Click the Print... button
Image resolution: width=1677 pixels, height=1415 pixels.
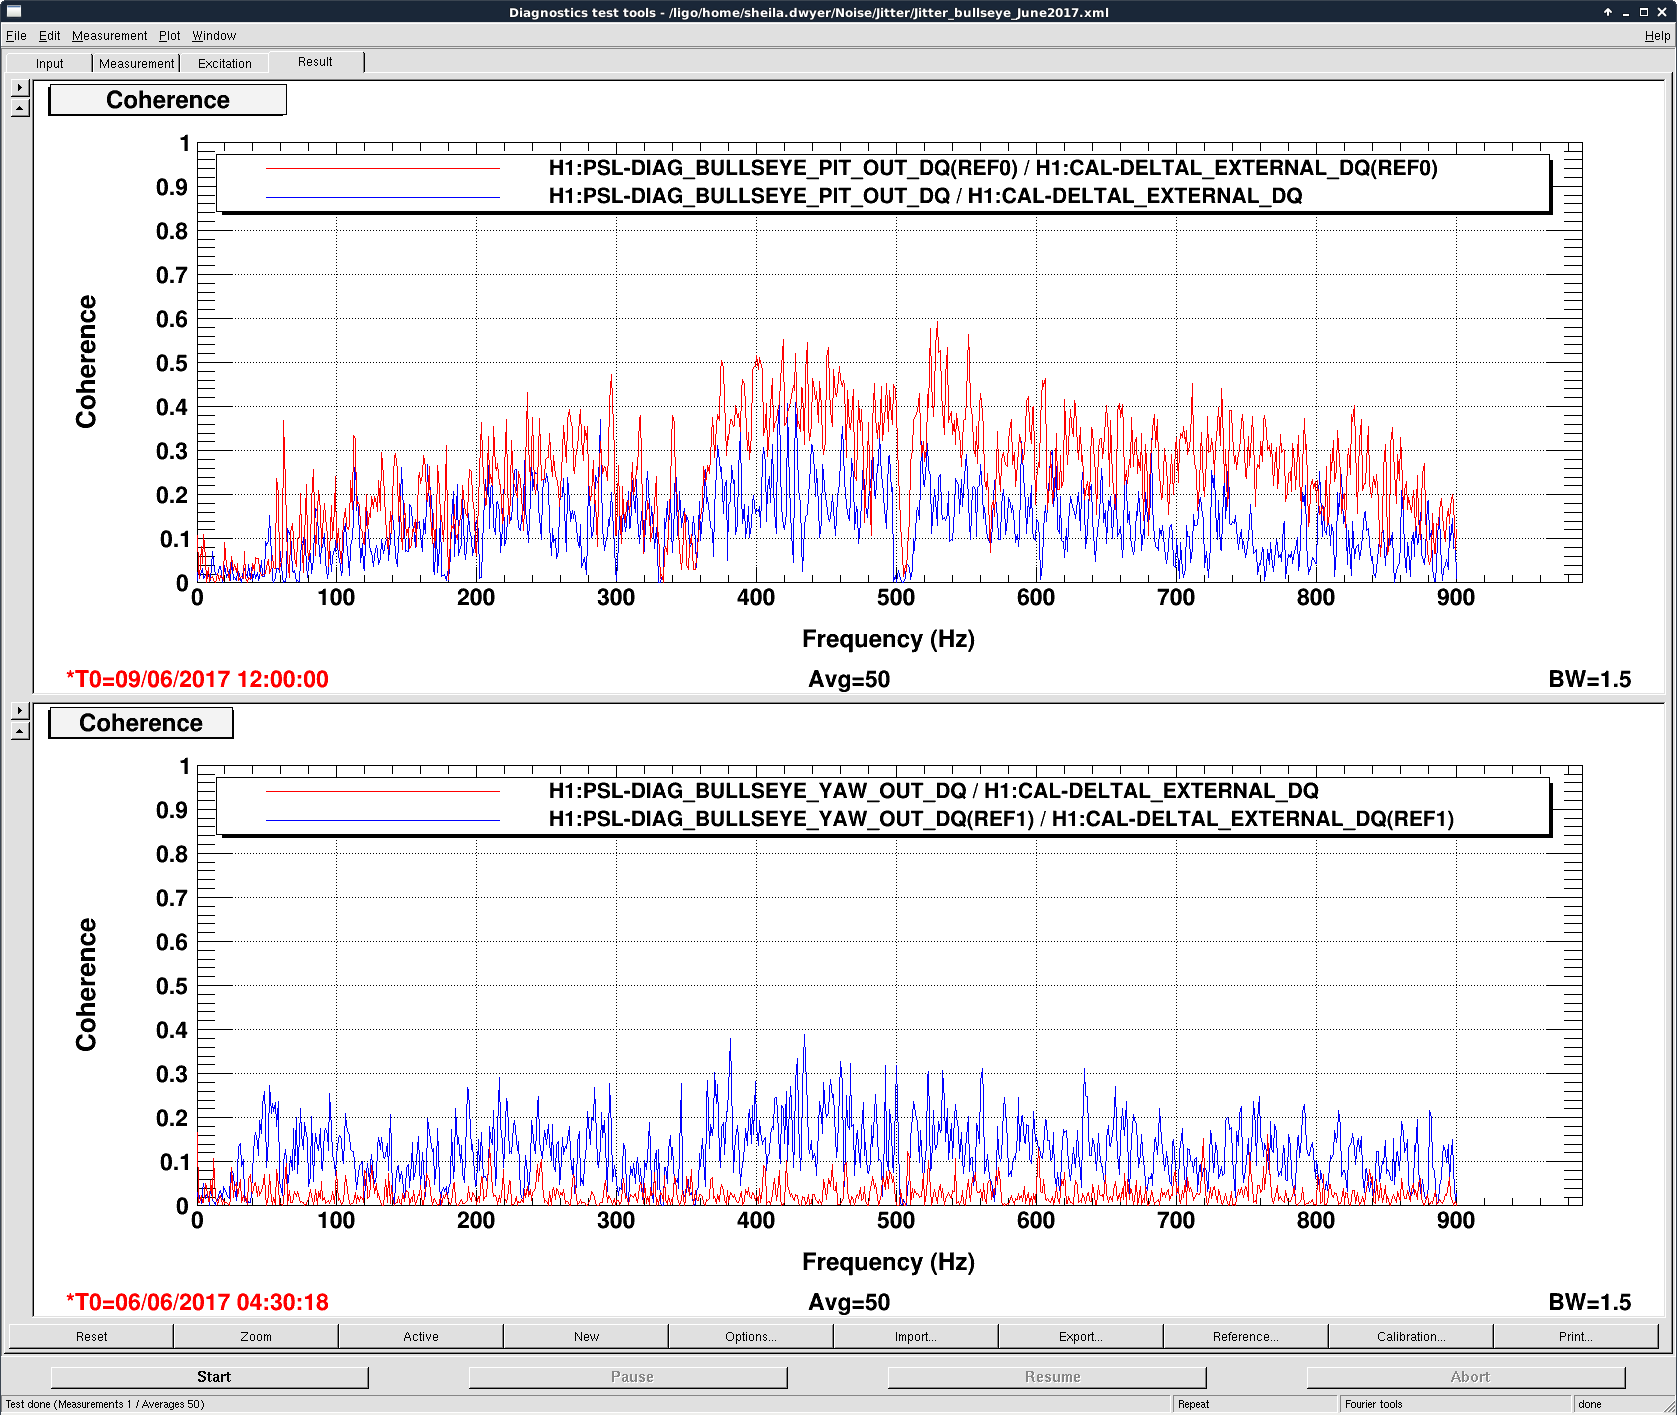pos(1575,1336)
